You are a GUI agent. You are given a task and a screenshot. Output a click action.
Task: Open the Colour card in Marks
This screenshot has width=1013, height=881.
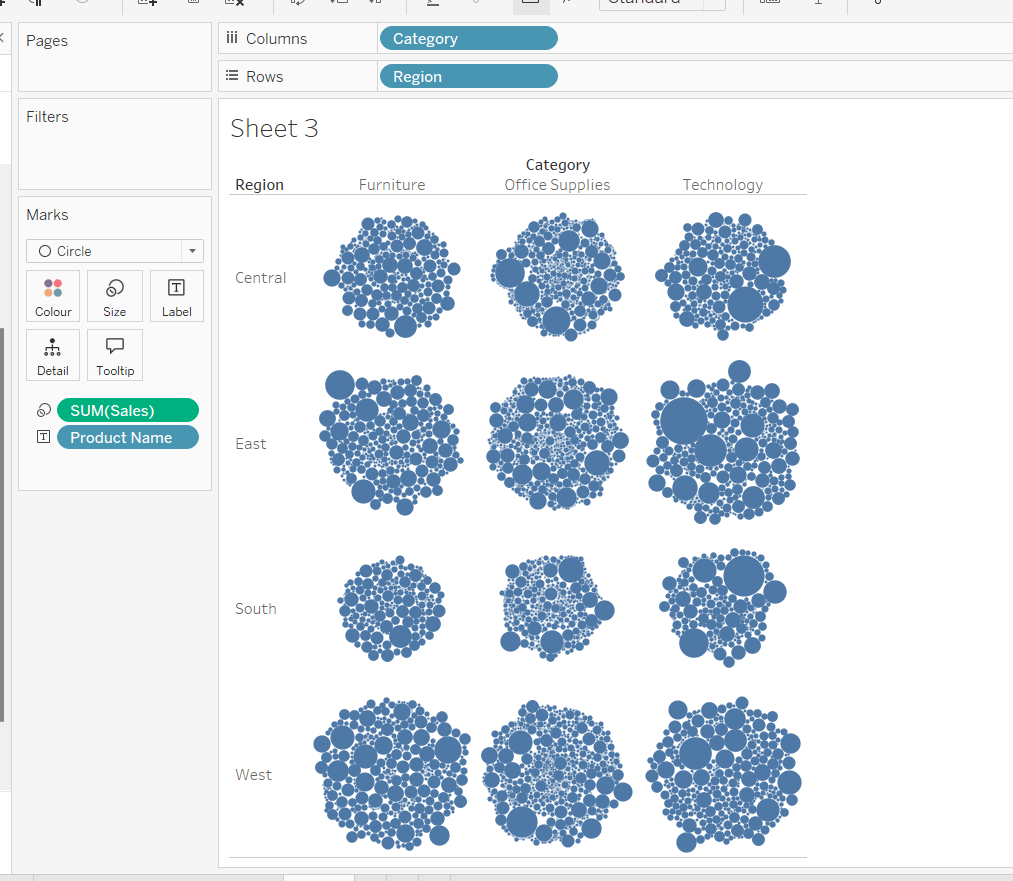coord(53,296)
